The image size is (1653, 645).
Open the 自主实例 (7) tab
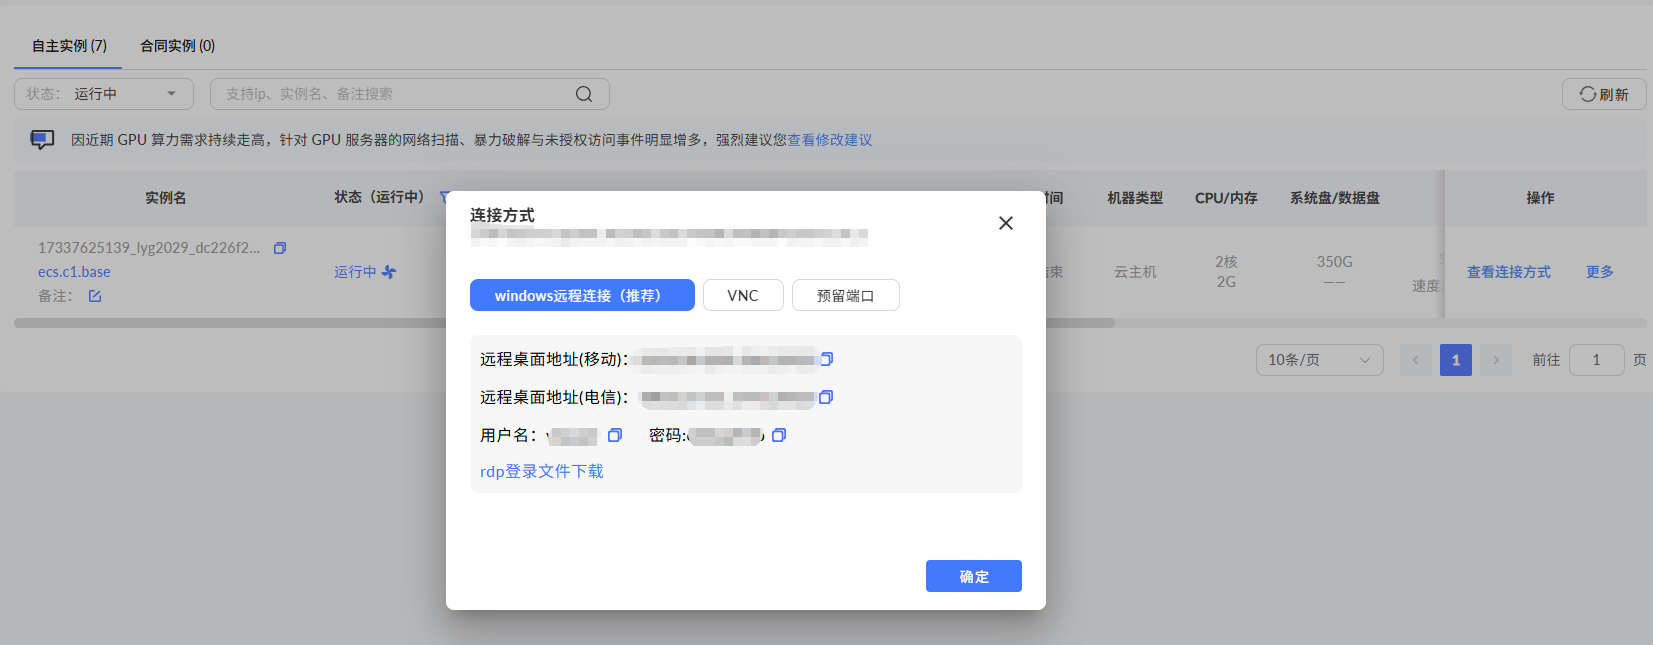pos(69,46)
